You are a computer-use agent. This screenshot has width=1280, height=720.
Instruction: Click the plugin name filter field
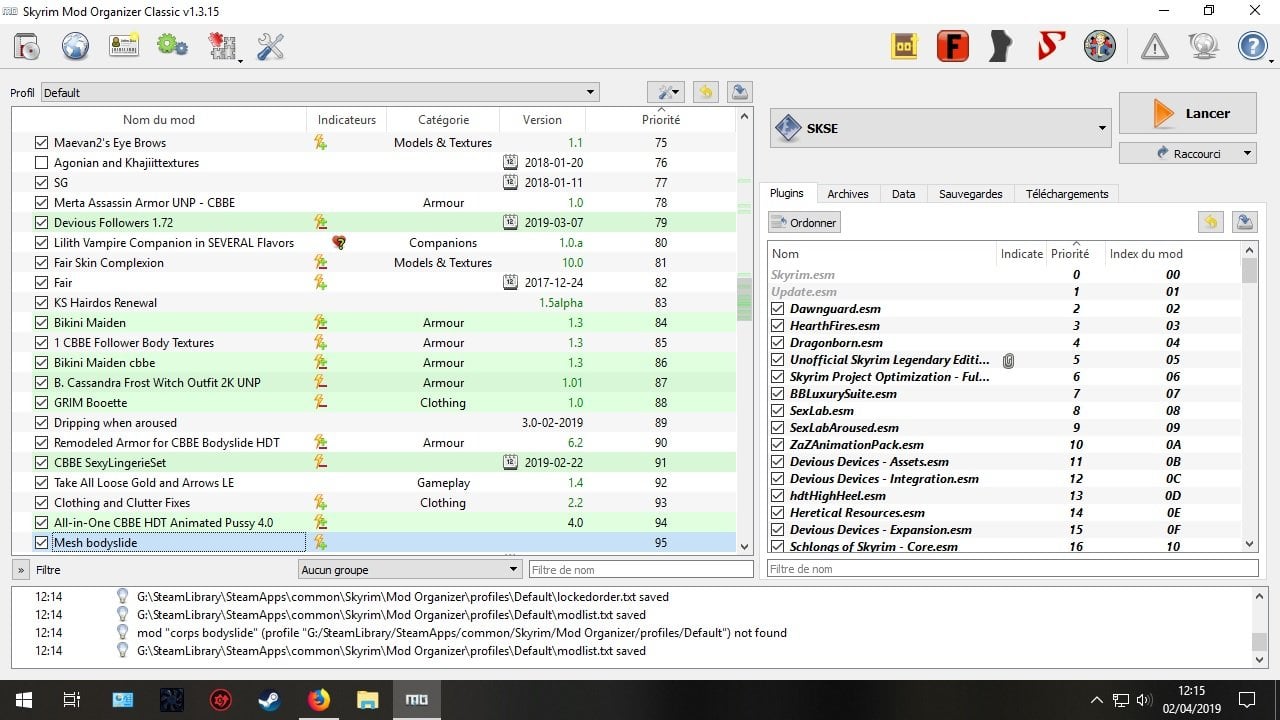click(1012, 568)
